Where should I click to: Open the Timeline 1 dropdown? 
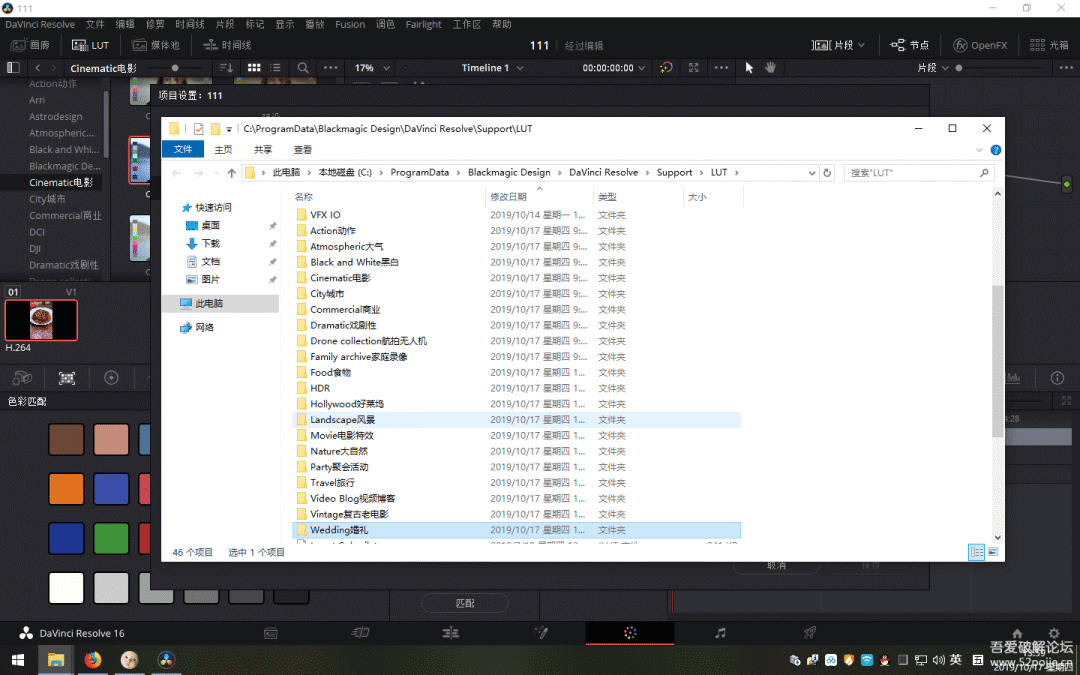[519, 68]
